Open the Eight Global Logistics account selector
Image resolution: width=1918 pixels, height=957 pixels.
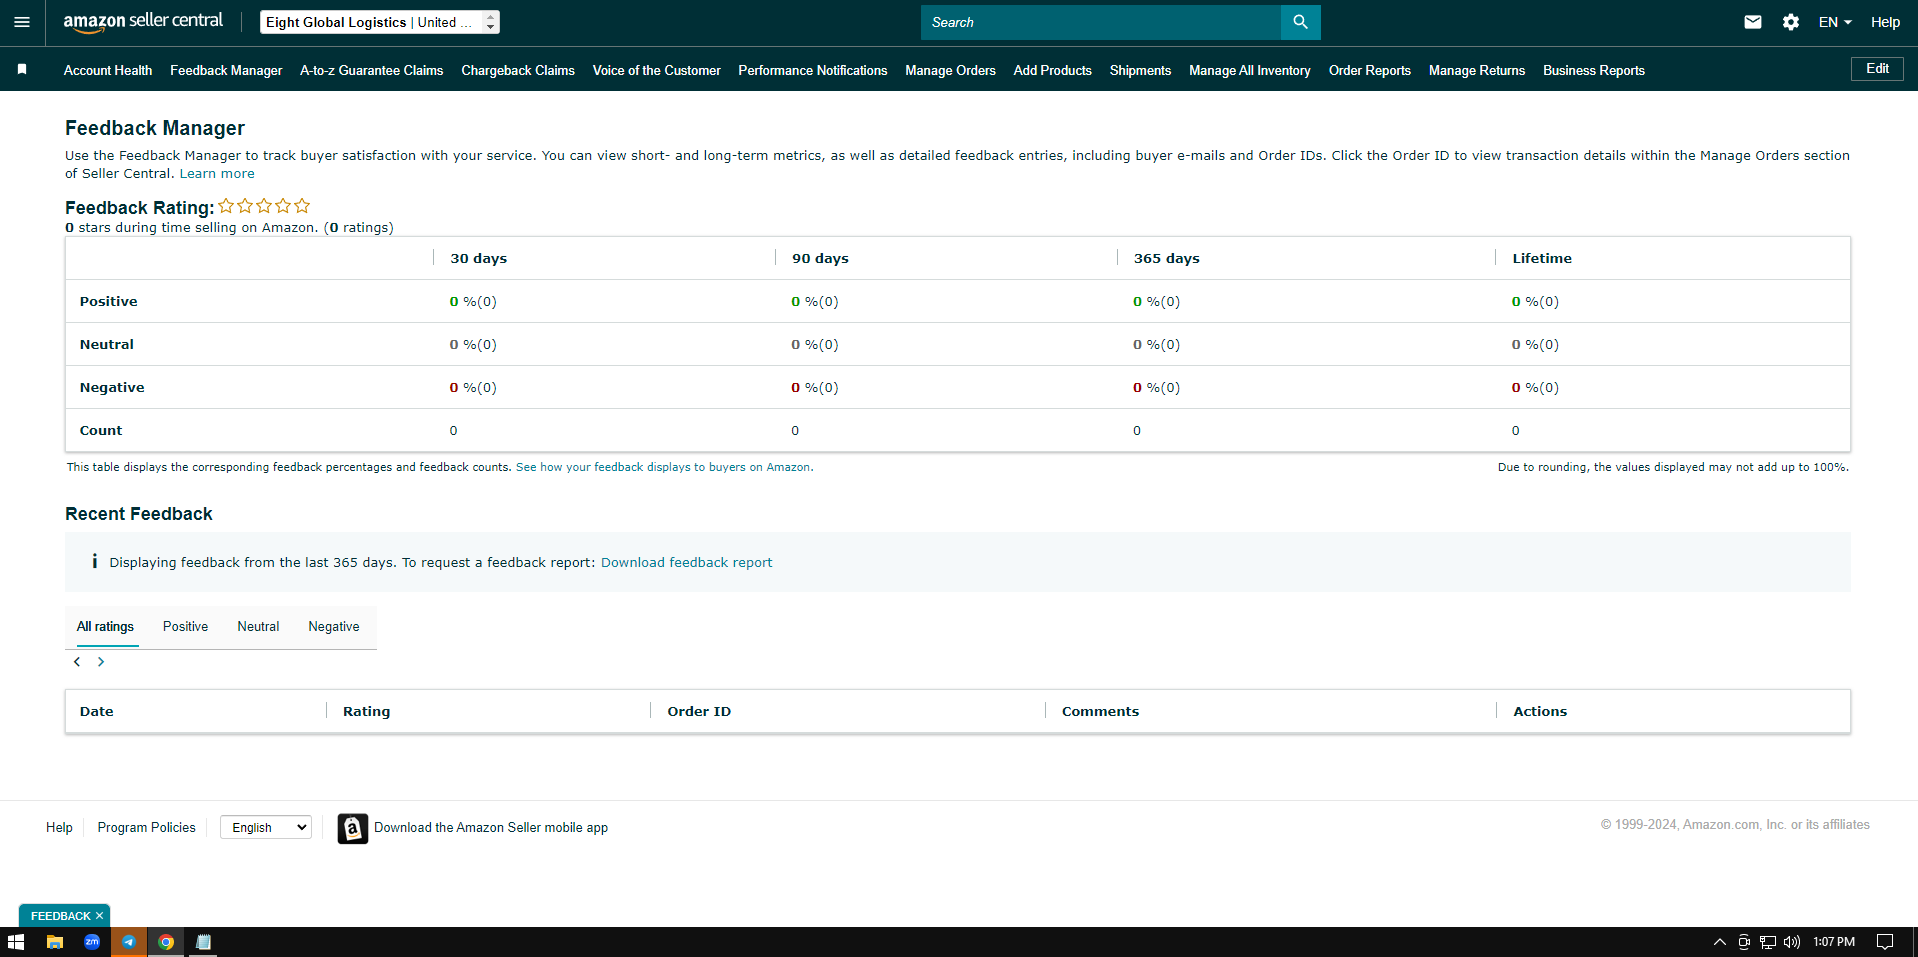(x=380, y=22)
